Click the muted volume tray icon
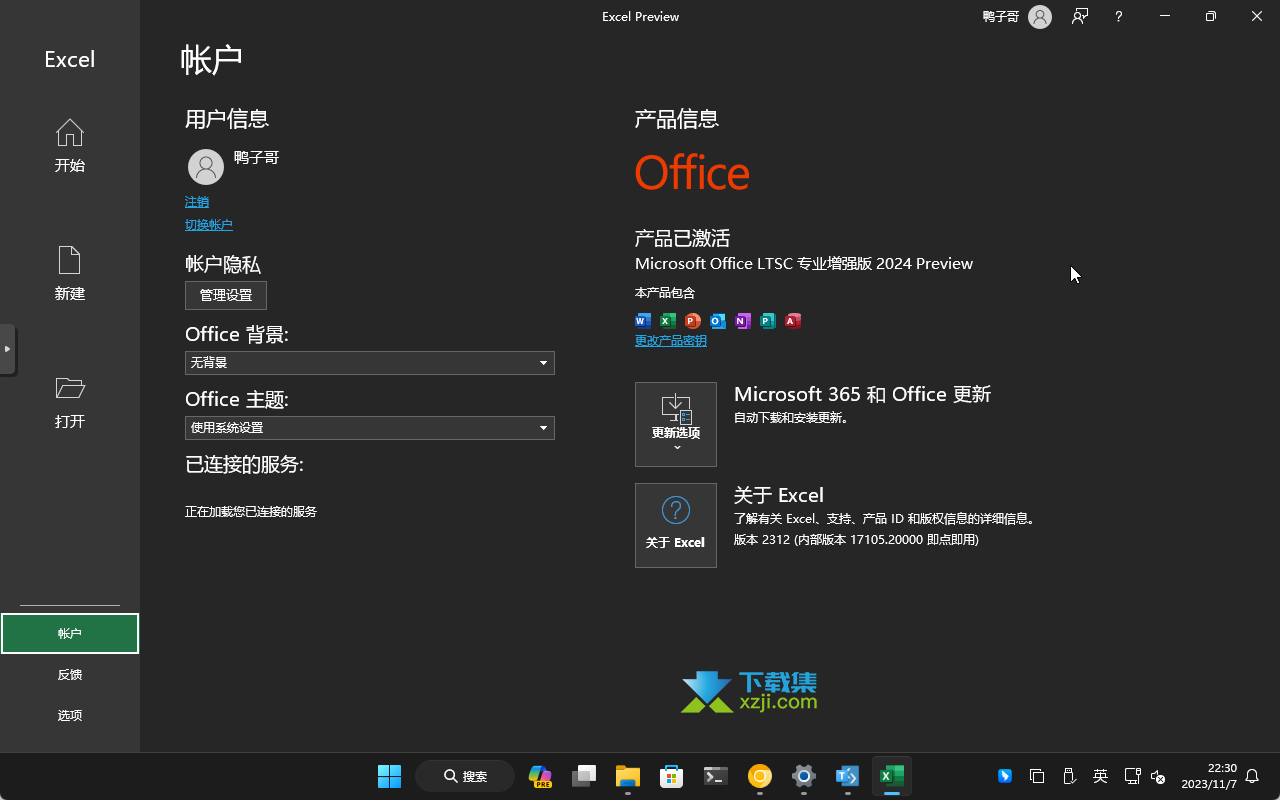The height and width of the screenshot is (800, 1280). (1159, 776)
